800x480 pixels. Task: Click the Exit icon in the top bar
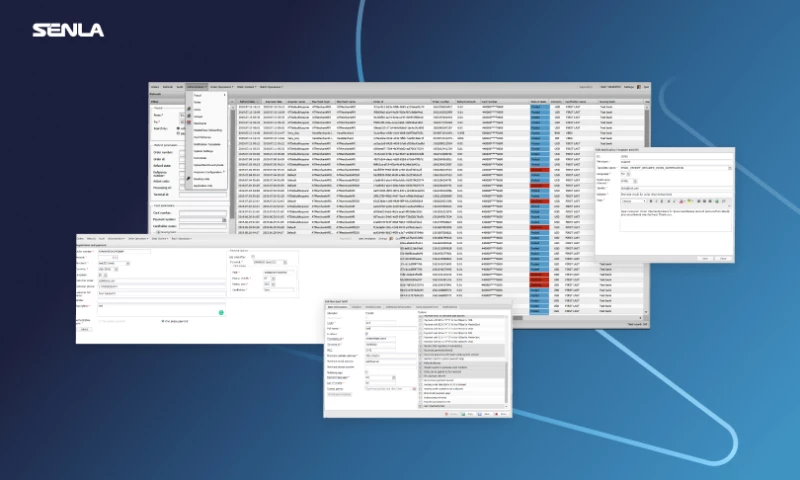click(x=647, y=87)
